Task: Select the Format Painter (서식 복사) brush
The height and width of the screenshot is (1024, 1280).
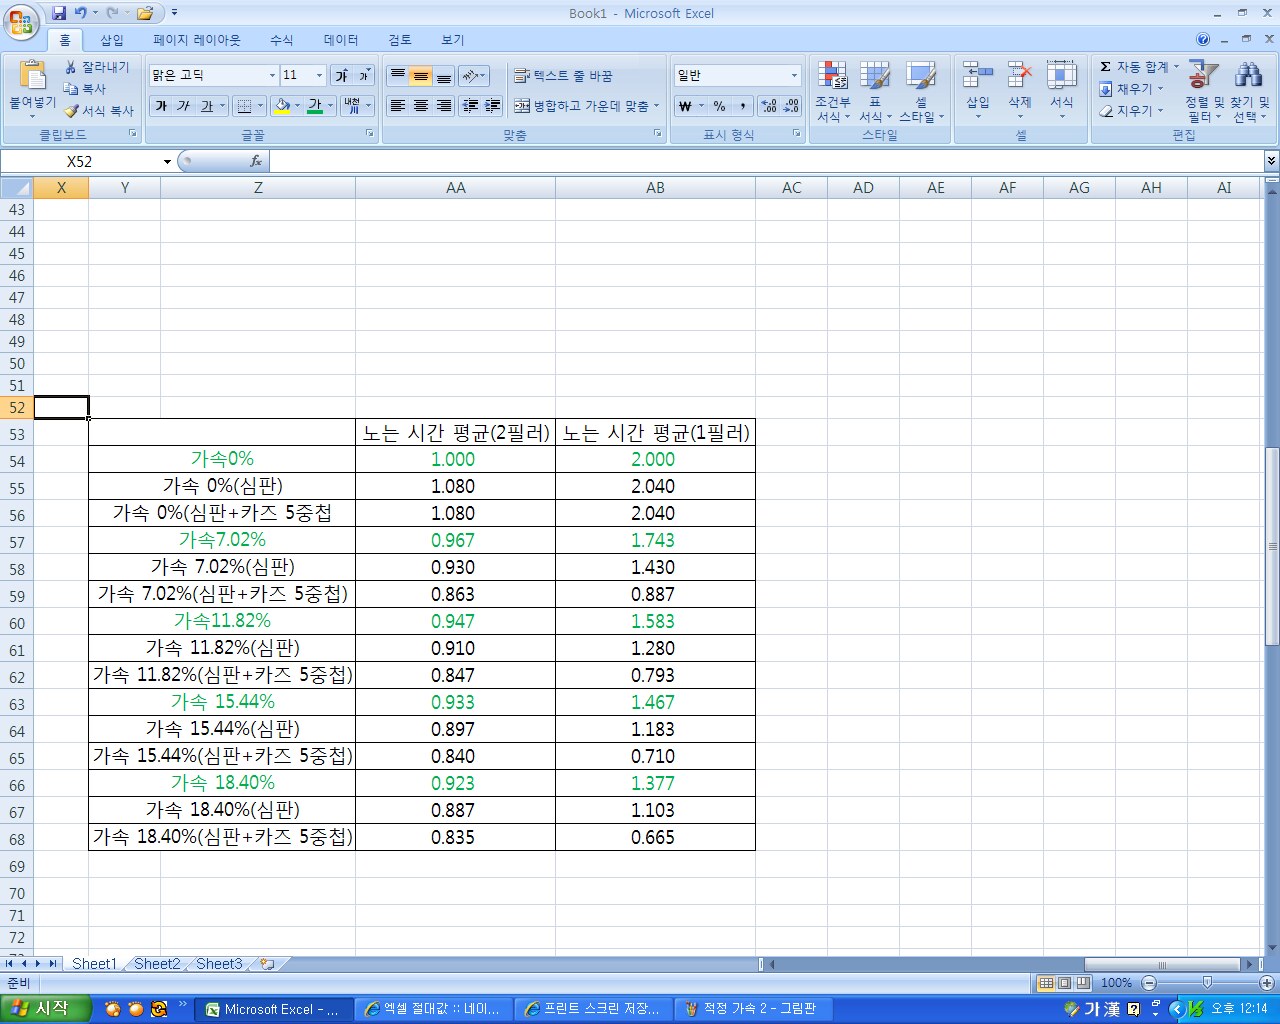Action: pos(72,111)
